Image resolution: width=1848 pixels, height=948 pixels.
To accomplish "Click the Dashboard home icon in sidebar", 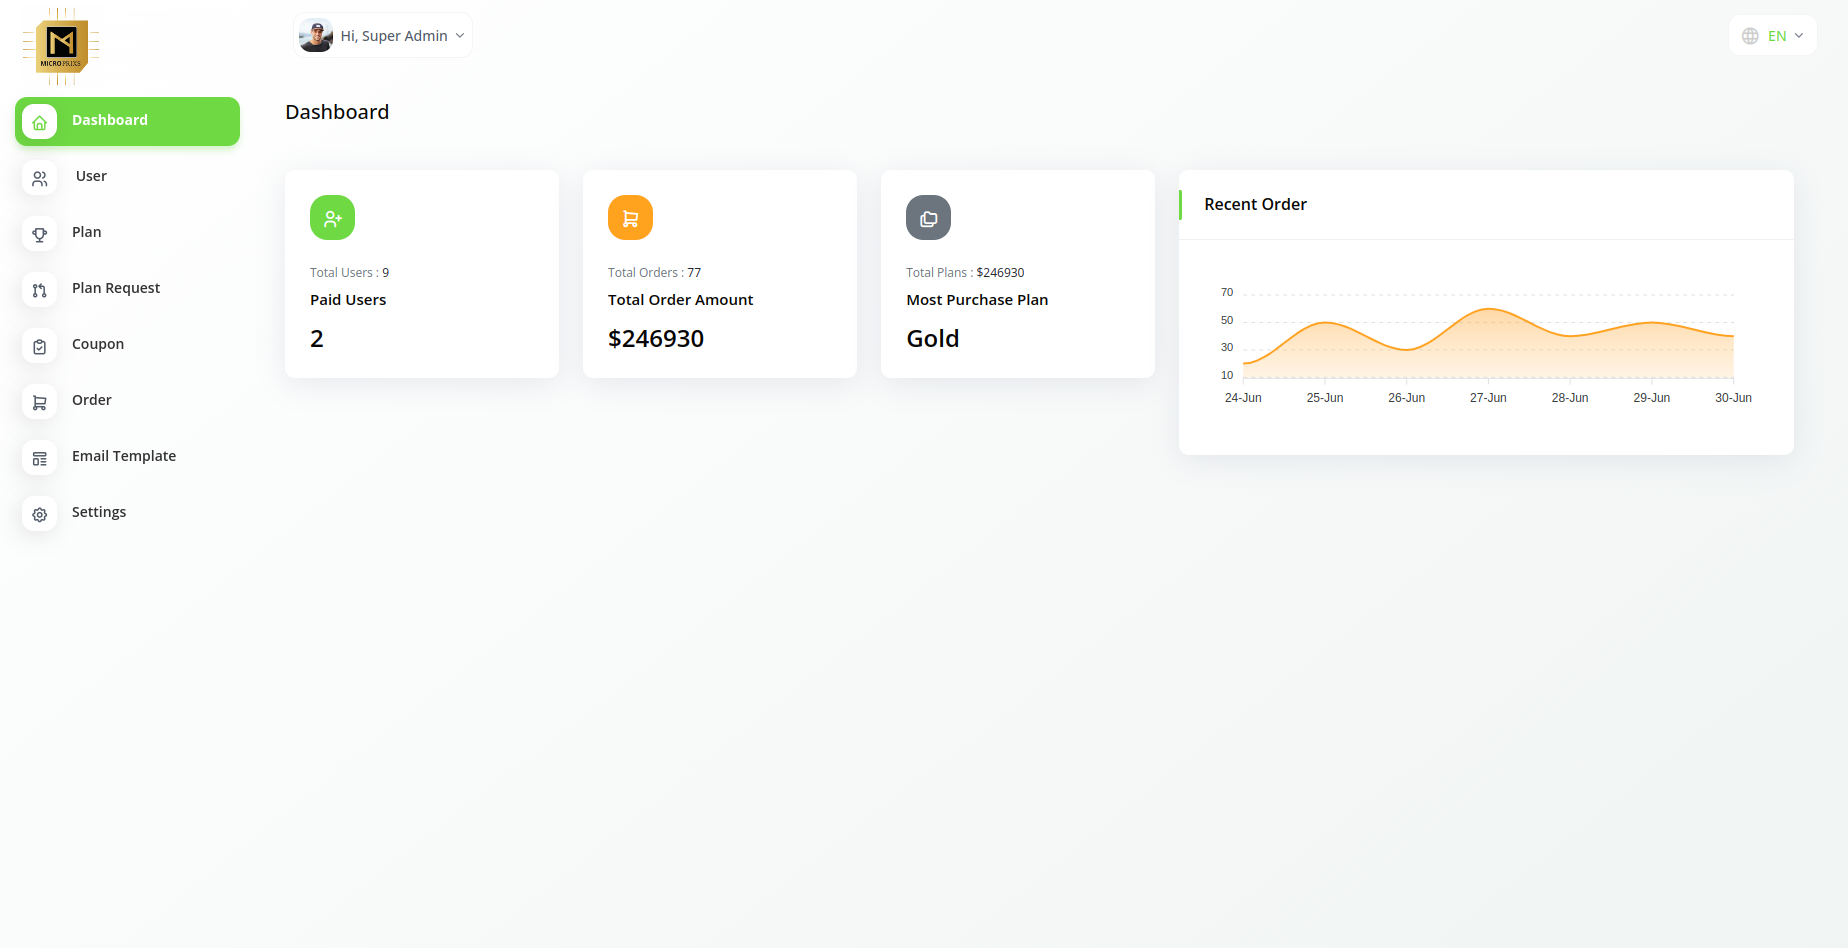I will click(x=39, y=122).
